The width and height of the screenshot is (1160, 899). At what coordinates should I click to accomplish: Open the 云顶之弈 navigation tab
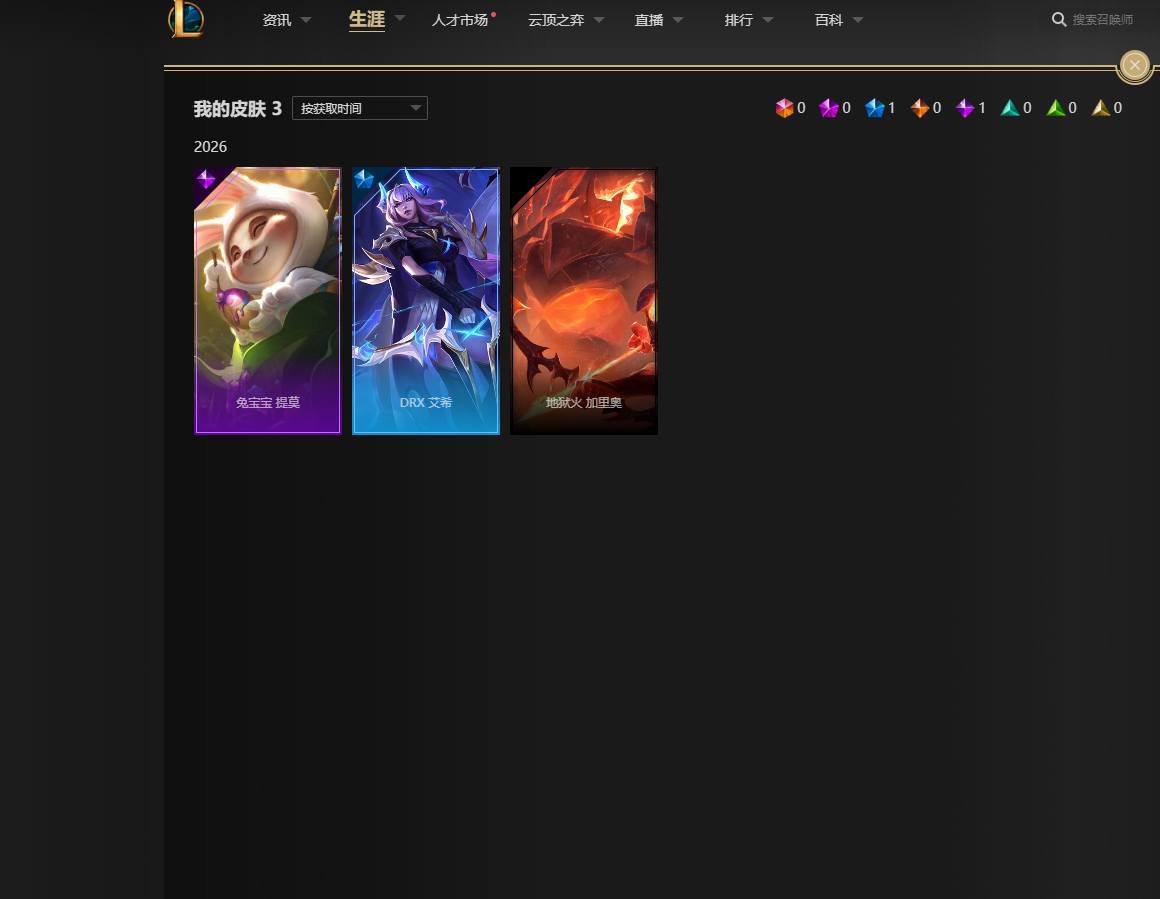[x=556, y=20]
